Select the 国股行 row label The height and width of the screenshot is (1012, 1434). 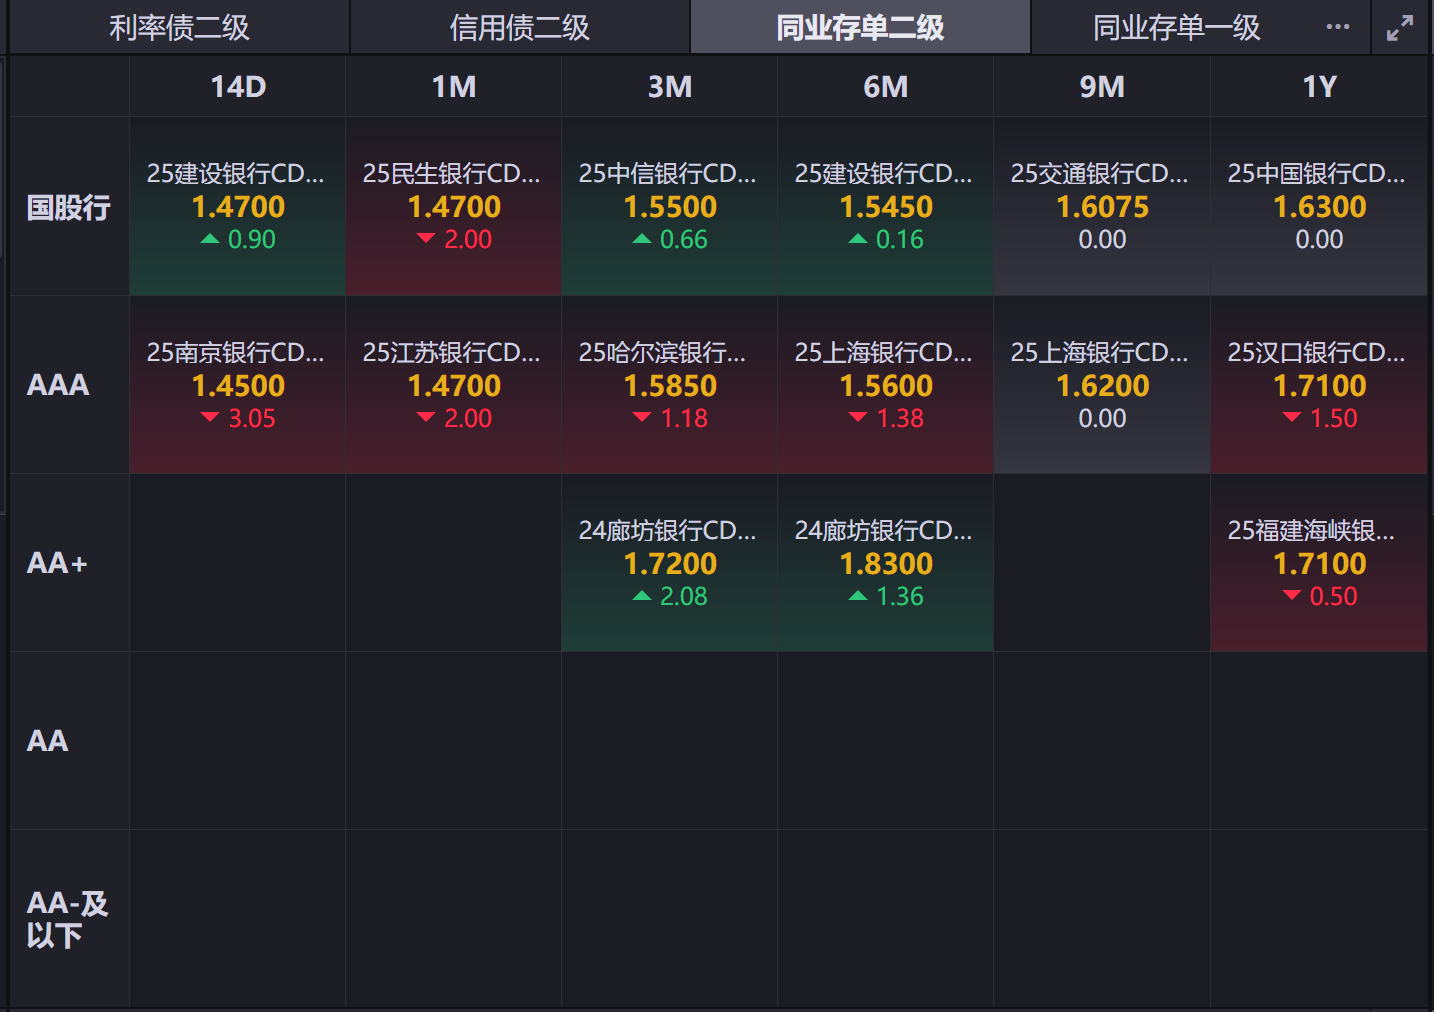coord(69,207)
